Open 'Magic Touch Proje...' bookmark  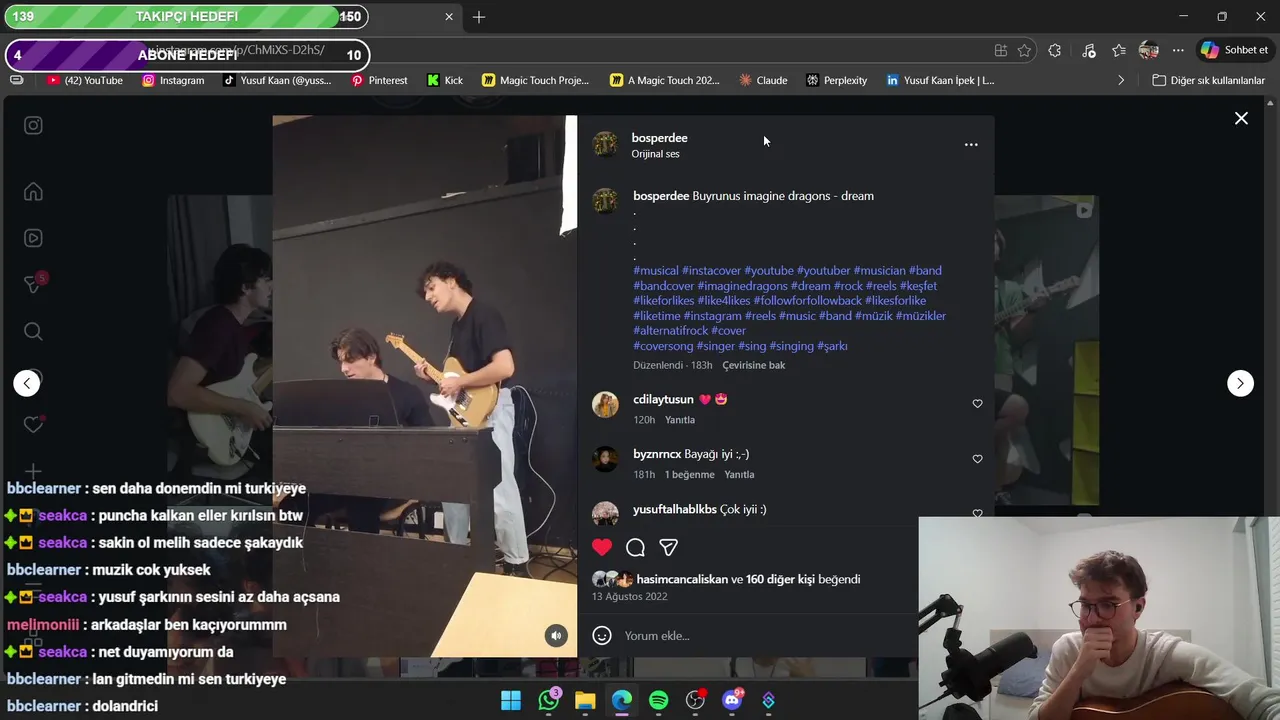point(536,80)
